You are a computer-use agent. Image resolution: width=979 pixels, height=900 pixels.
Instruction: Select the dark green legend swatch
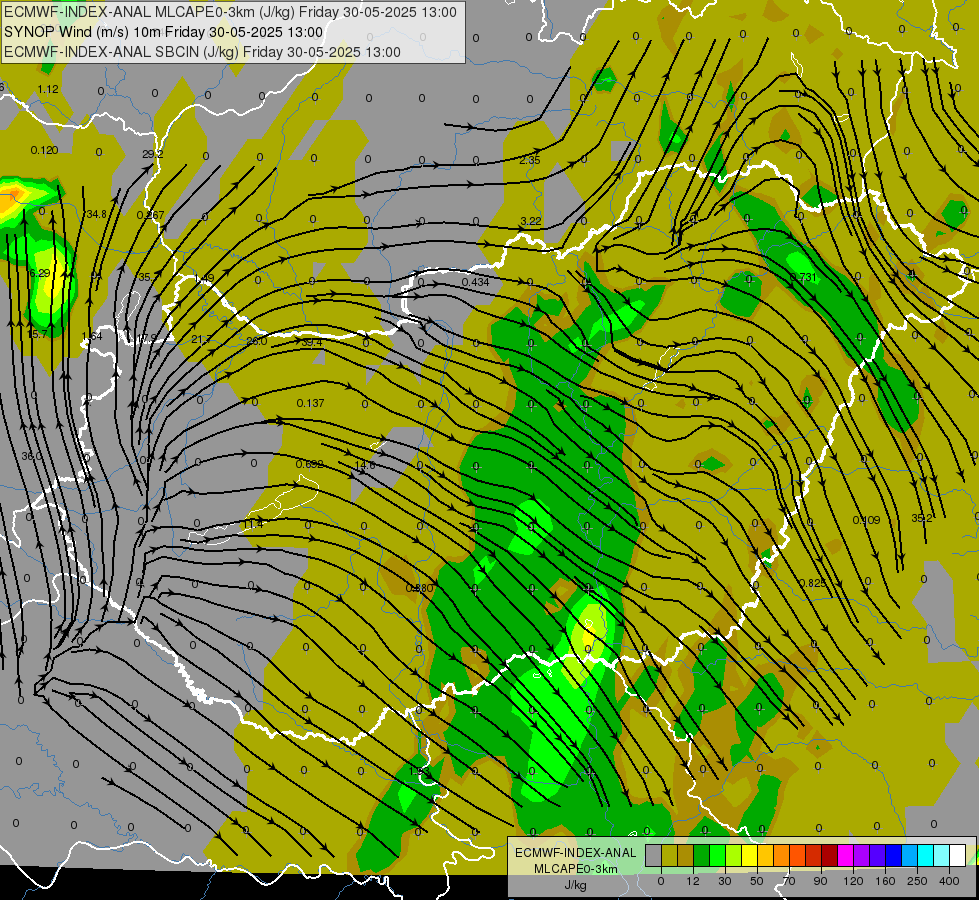coord(702,855)
